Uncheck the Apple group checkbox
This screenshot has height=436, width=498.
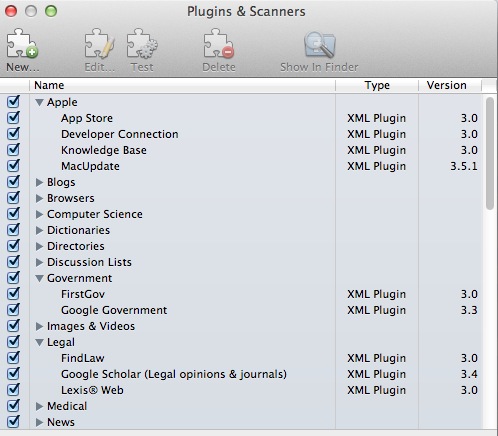click(x=13, y=102)
